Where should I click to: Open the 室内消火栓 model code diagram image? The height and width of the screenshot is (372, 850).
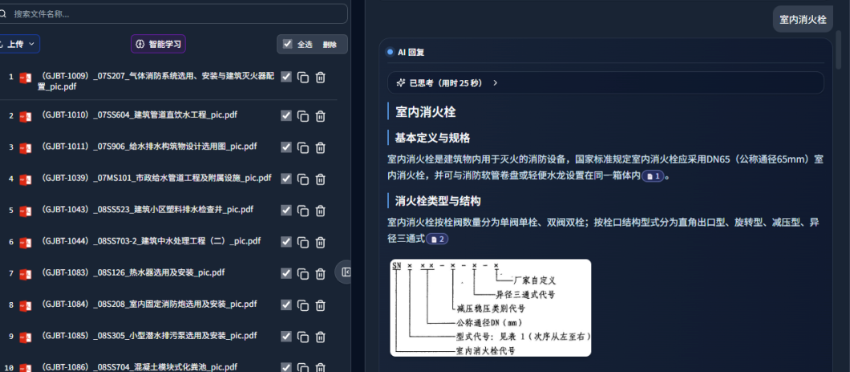pyautogui.click(x=491, y=307)
